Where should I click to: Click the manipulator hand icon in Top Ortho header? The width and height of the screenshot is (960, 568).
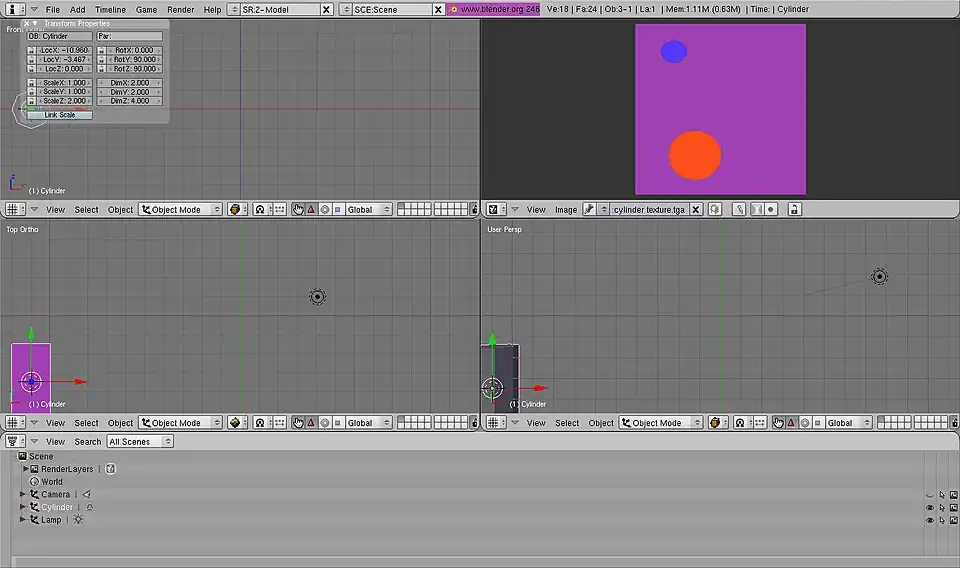coord(298,423)
